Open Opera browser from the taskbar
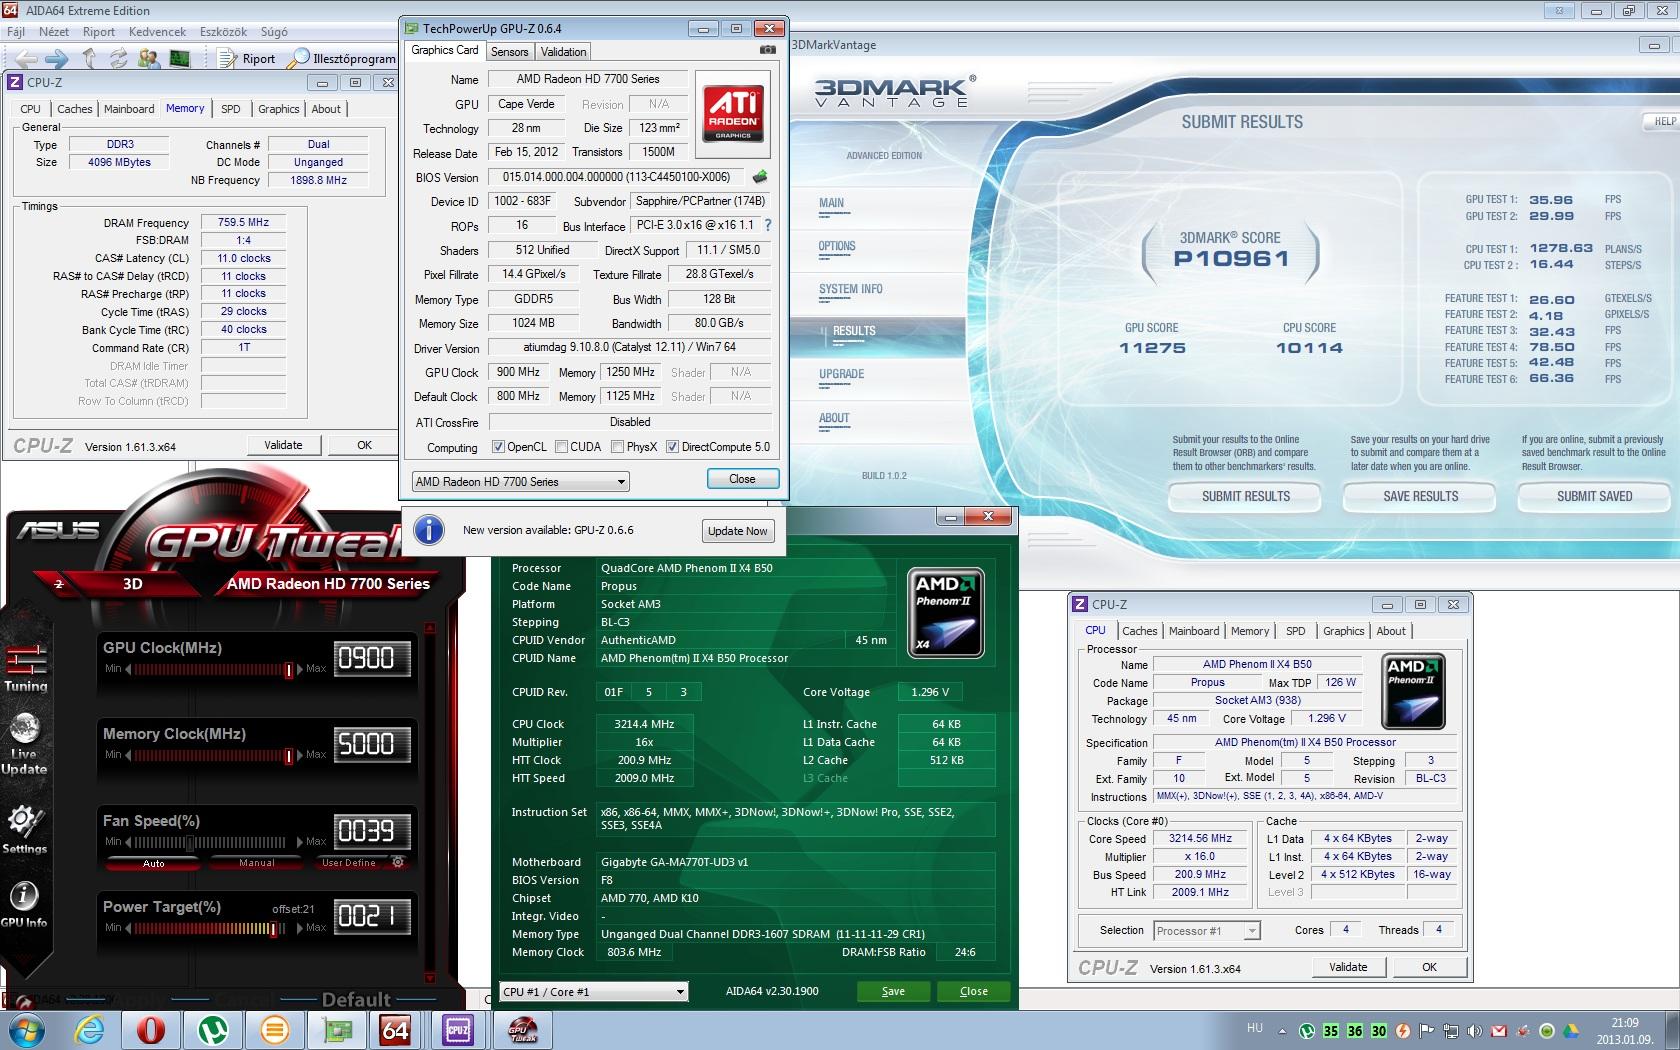 point(151,1030)
